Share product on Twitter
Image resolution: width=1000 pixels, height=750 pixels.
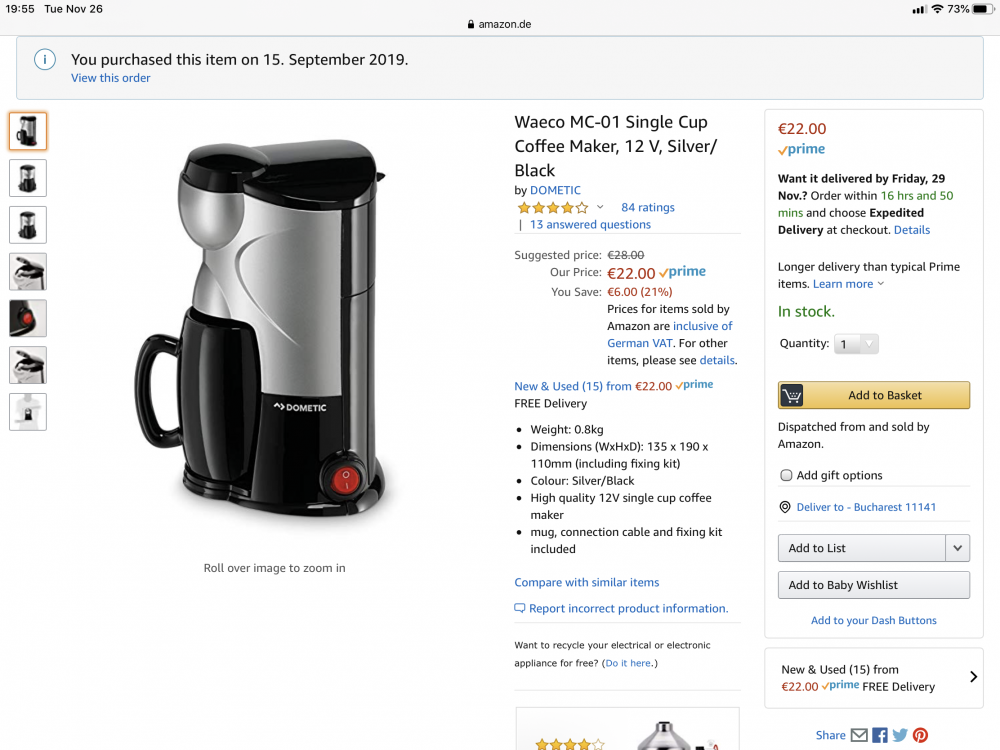pyautogui.click(x=900, y=735)
